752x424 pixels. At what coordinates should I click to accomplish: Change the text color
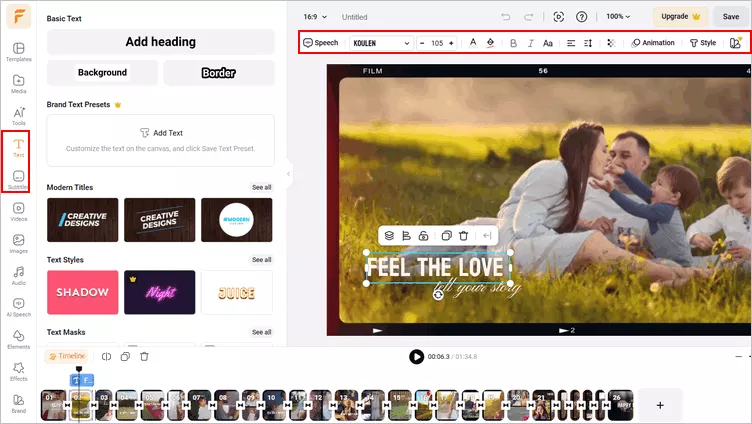(x=473, y=43)
